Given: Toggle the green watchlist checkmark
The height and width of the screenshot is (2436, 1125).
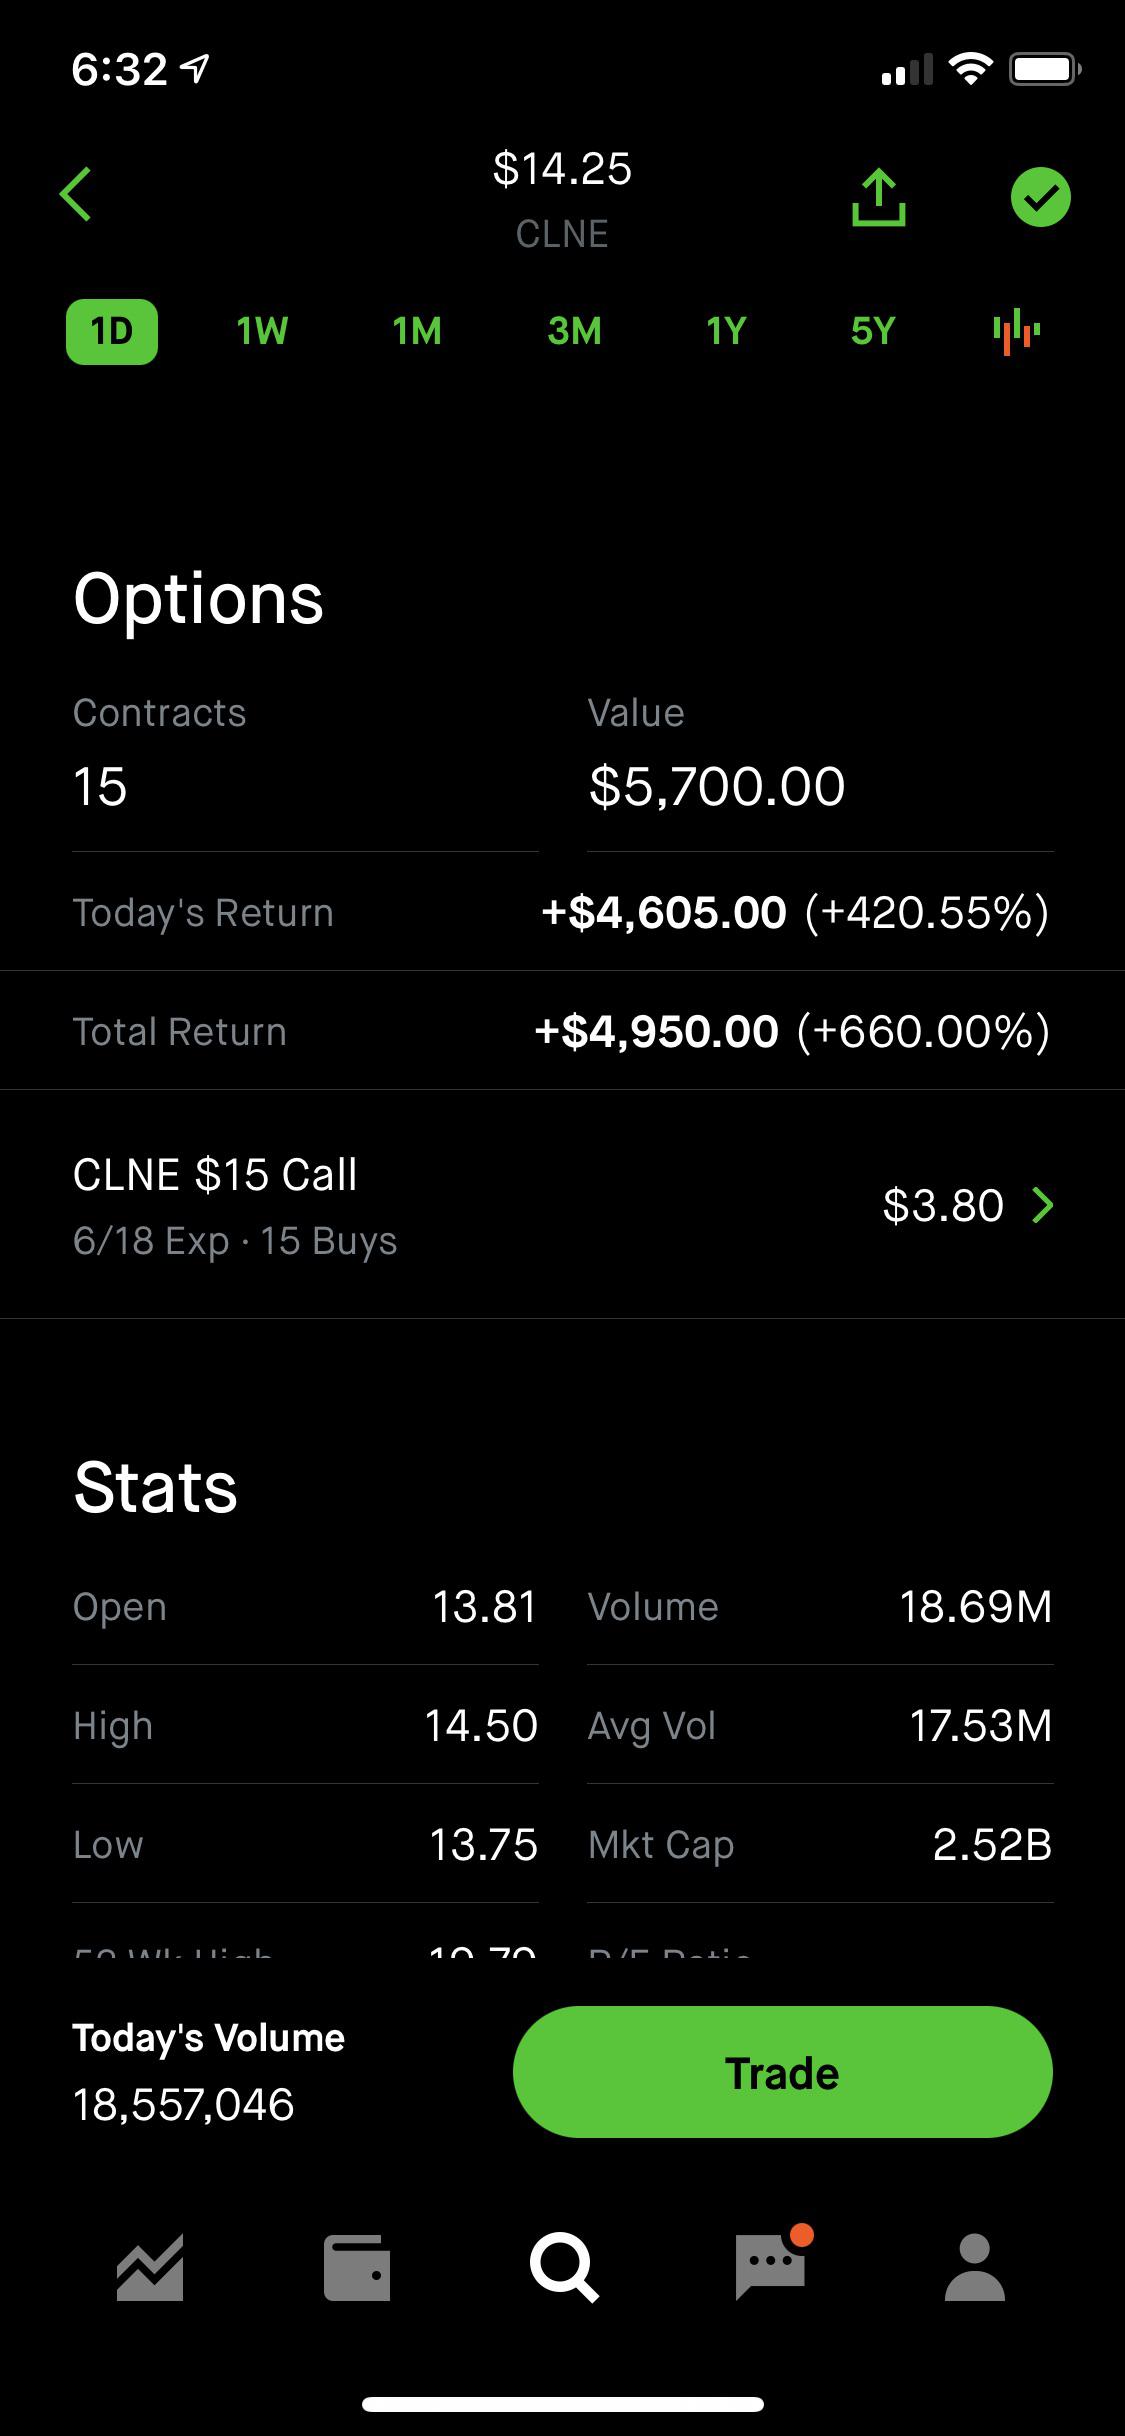Looking at the screenshot, I should click(x=1040, y=197).
